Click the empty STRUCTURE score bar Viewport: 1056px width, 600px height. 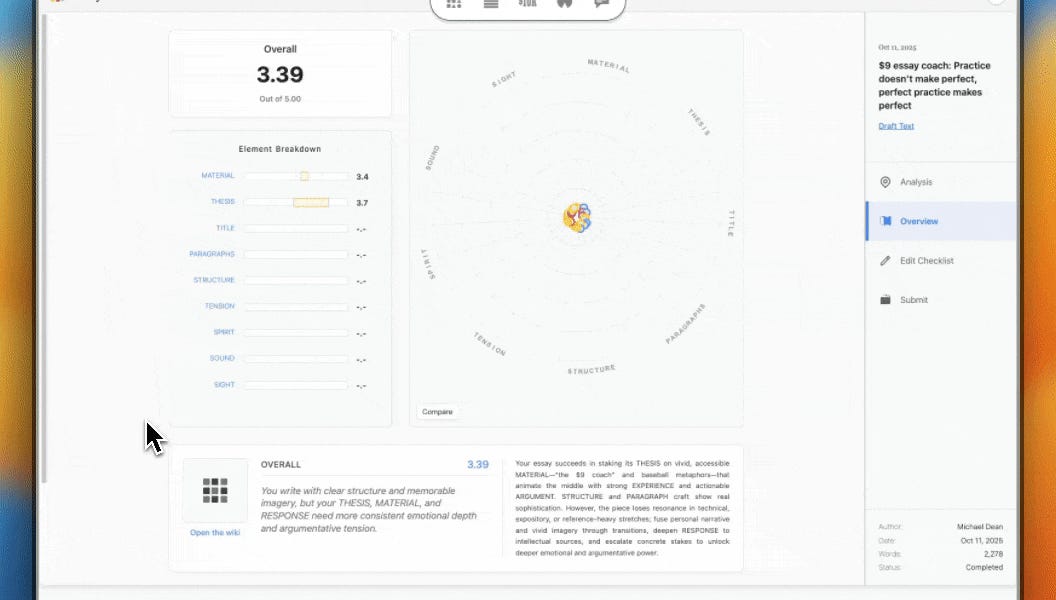pyautogui.click(x=296, y=281)
